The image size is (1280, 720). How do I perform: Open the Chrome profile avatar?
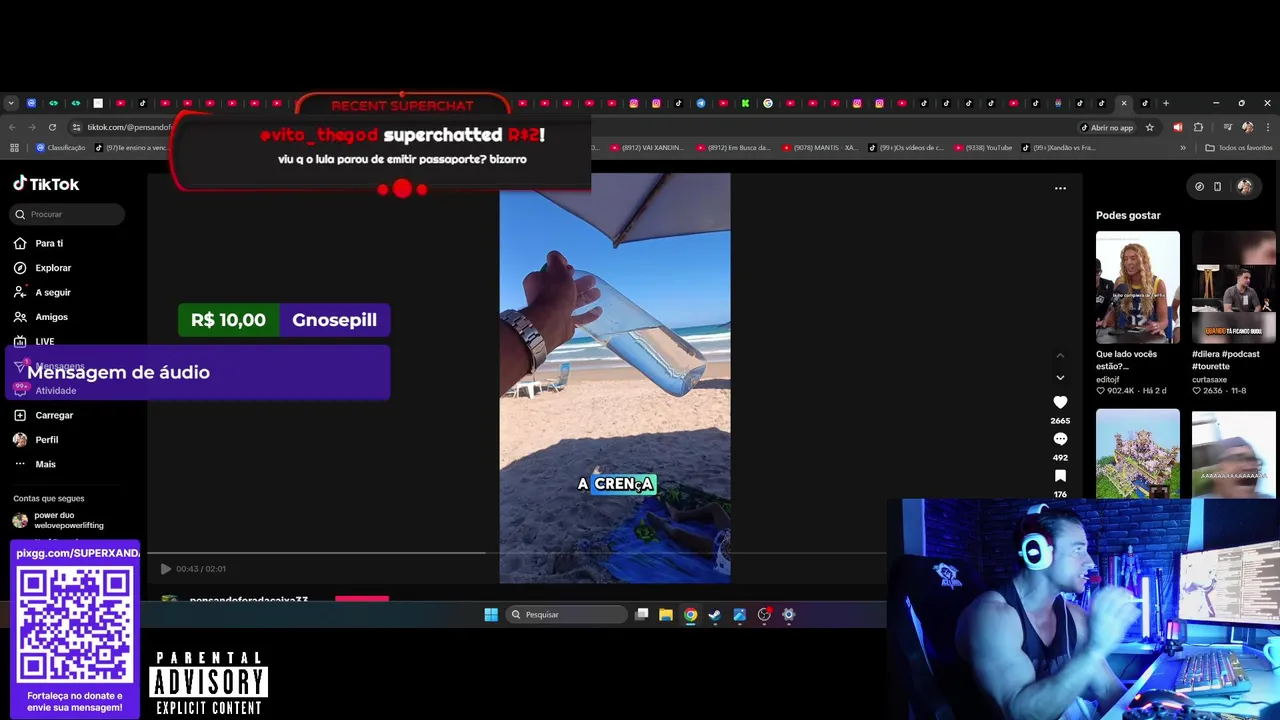[x=1247, y=127]
